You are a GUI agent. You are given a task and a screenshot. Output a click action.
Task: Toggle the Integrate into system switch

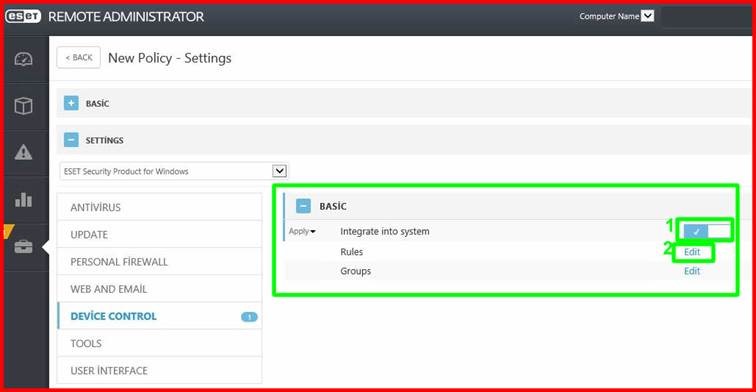pos(707,231)
